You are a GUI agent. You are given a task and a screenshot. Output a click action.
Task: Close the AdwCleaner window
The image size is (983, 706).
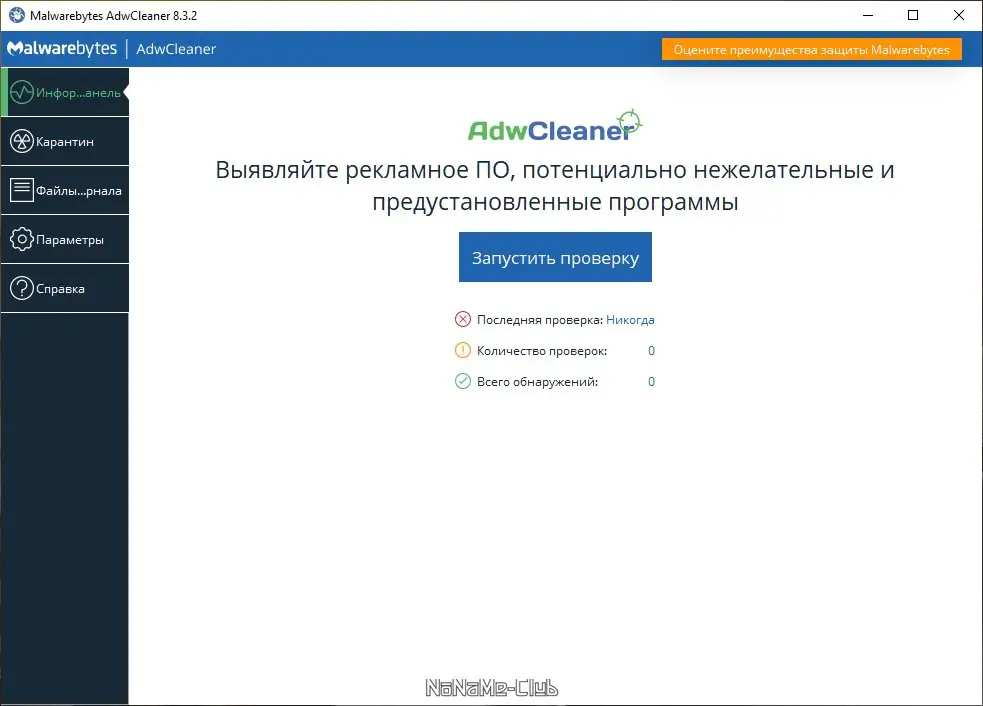tap(959, 15)
